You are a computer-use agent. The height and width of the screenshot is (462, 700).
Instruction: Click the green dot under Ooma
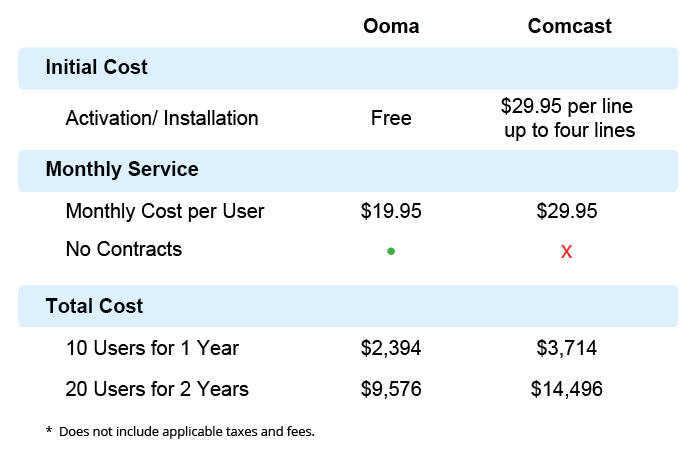[x=391, y=251]
